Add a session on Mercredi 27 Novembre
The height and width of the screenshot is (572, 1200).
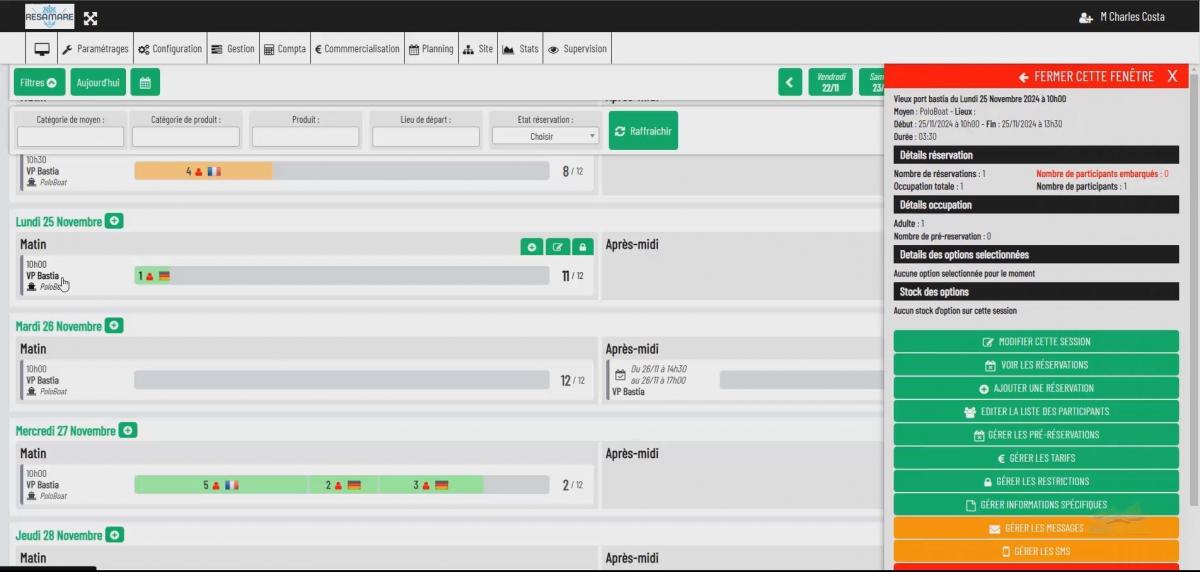tap(127, 430)
